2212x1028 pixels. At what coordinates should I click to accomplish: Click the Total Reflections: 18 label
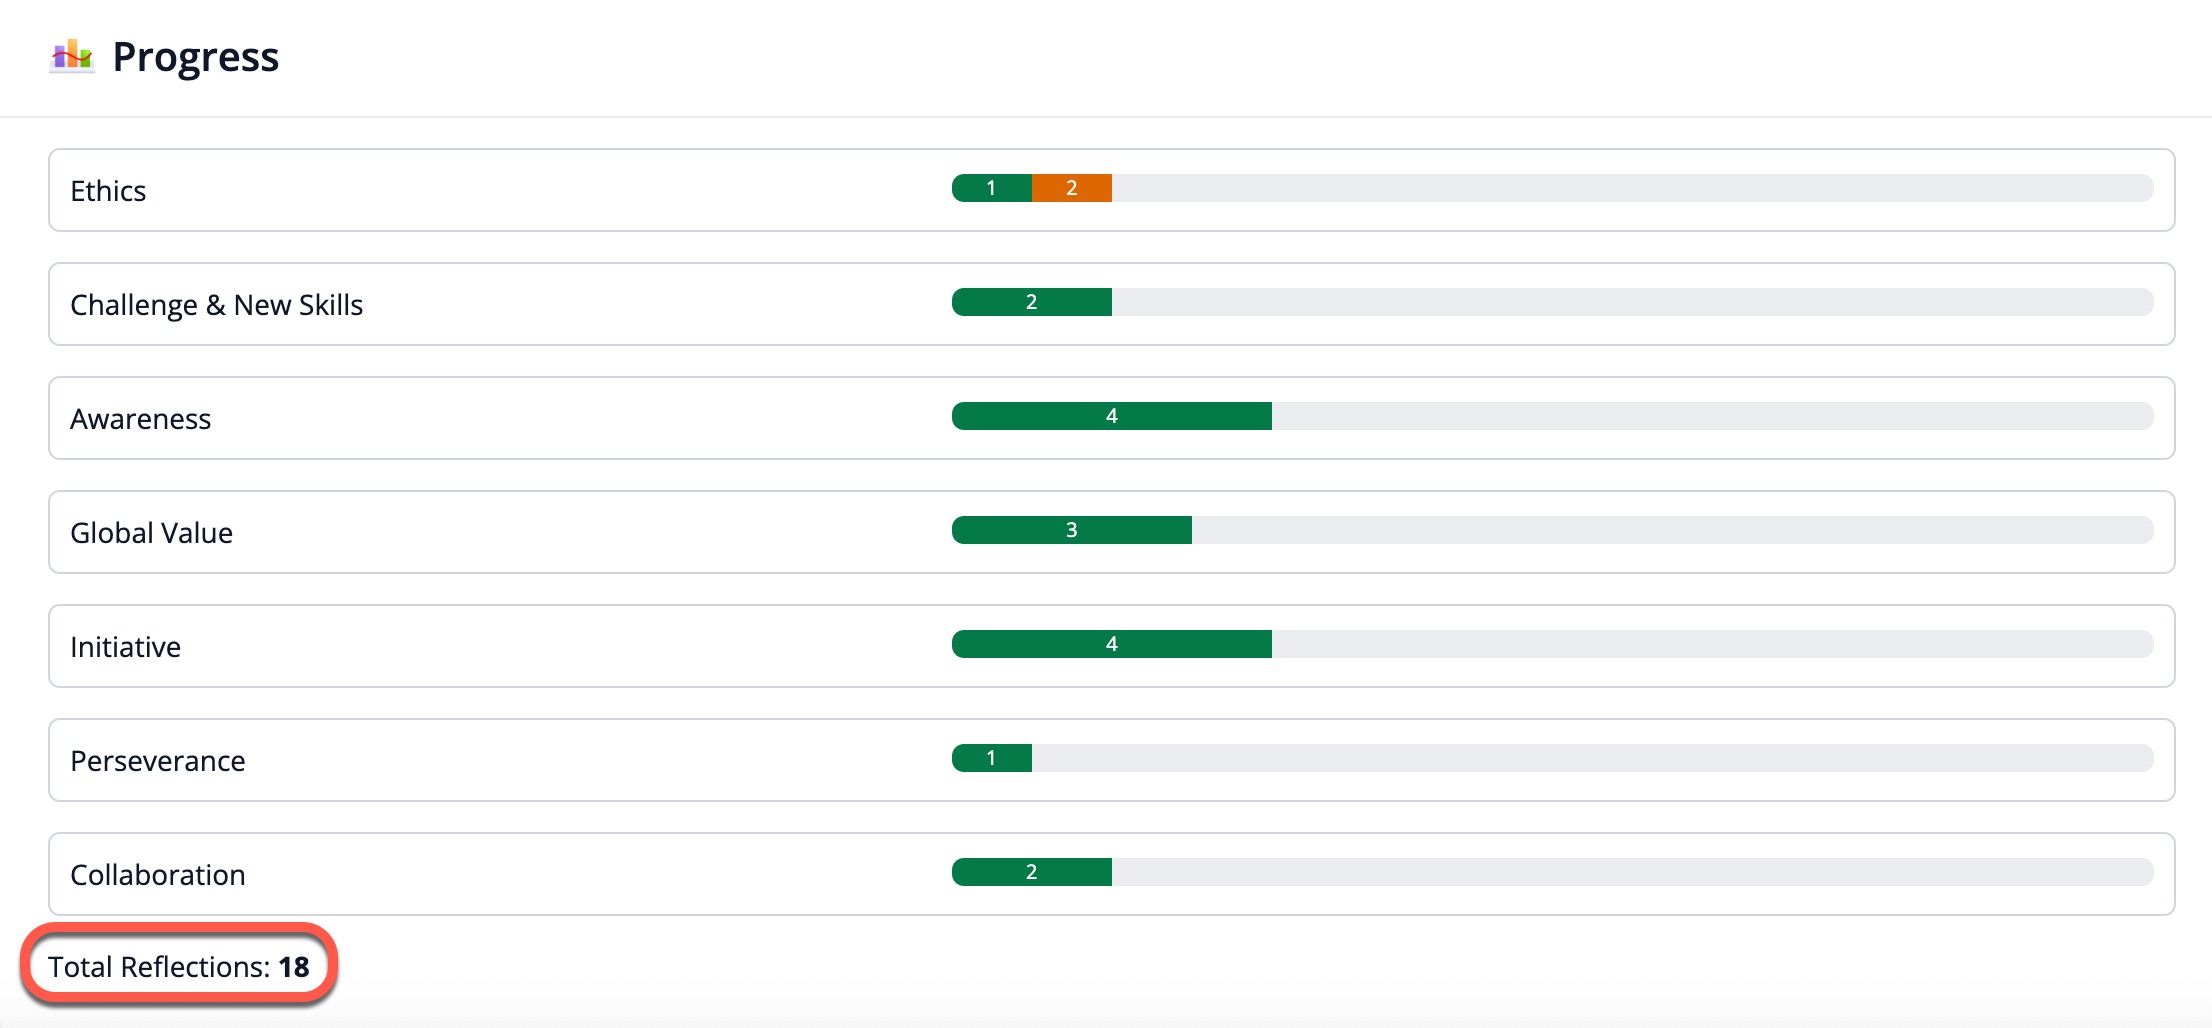179,967
